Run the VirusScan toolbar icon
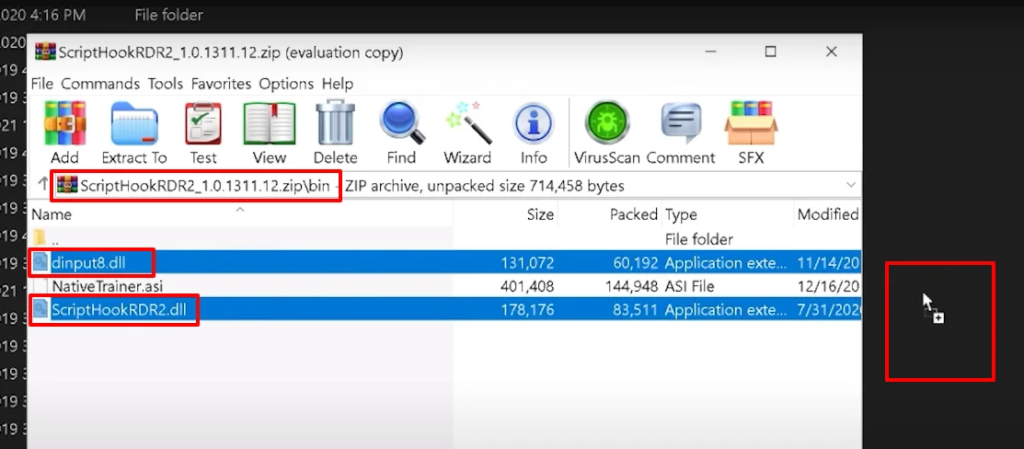 (x=607, y=123)
